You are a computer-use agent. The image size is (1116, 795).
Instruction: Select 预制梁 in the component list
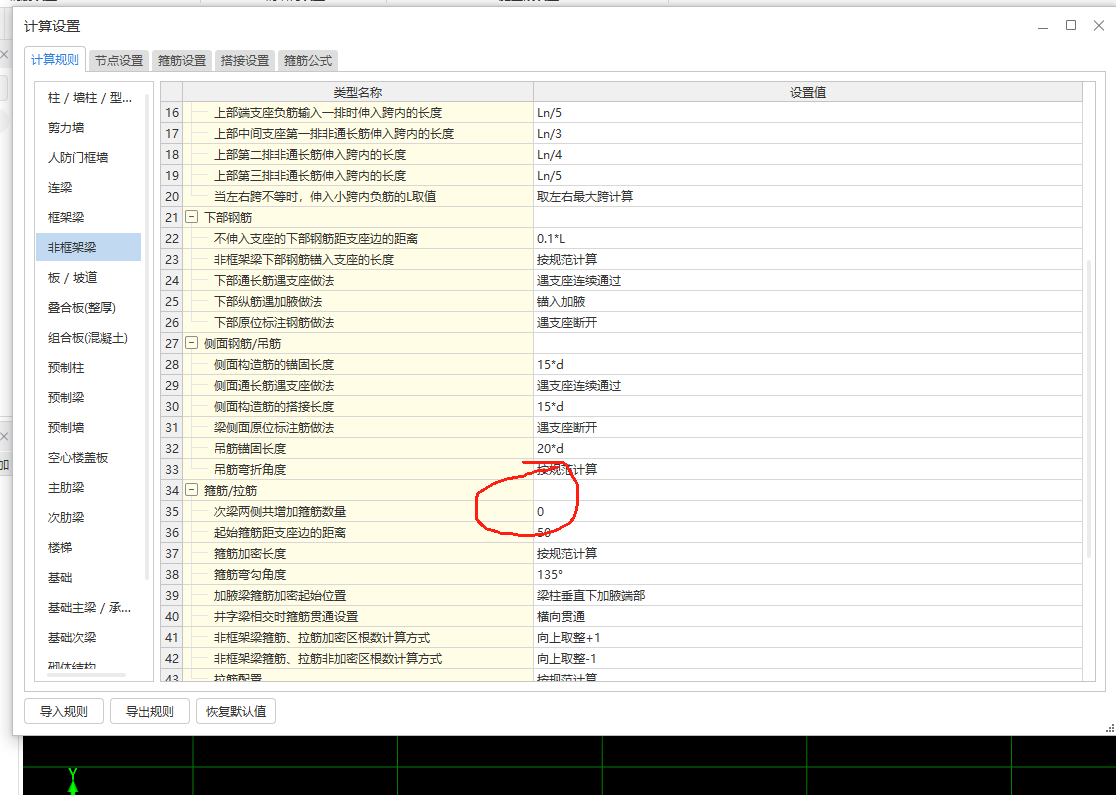[x=89, y=397]
